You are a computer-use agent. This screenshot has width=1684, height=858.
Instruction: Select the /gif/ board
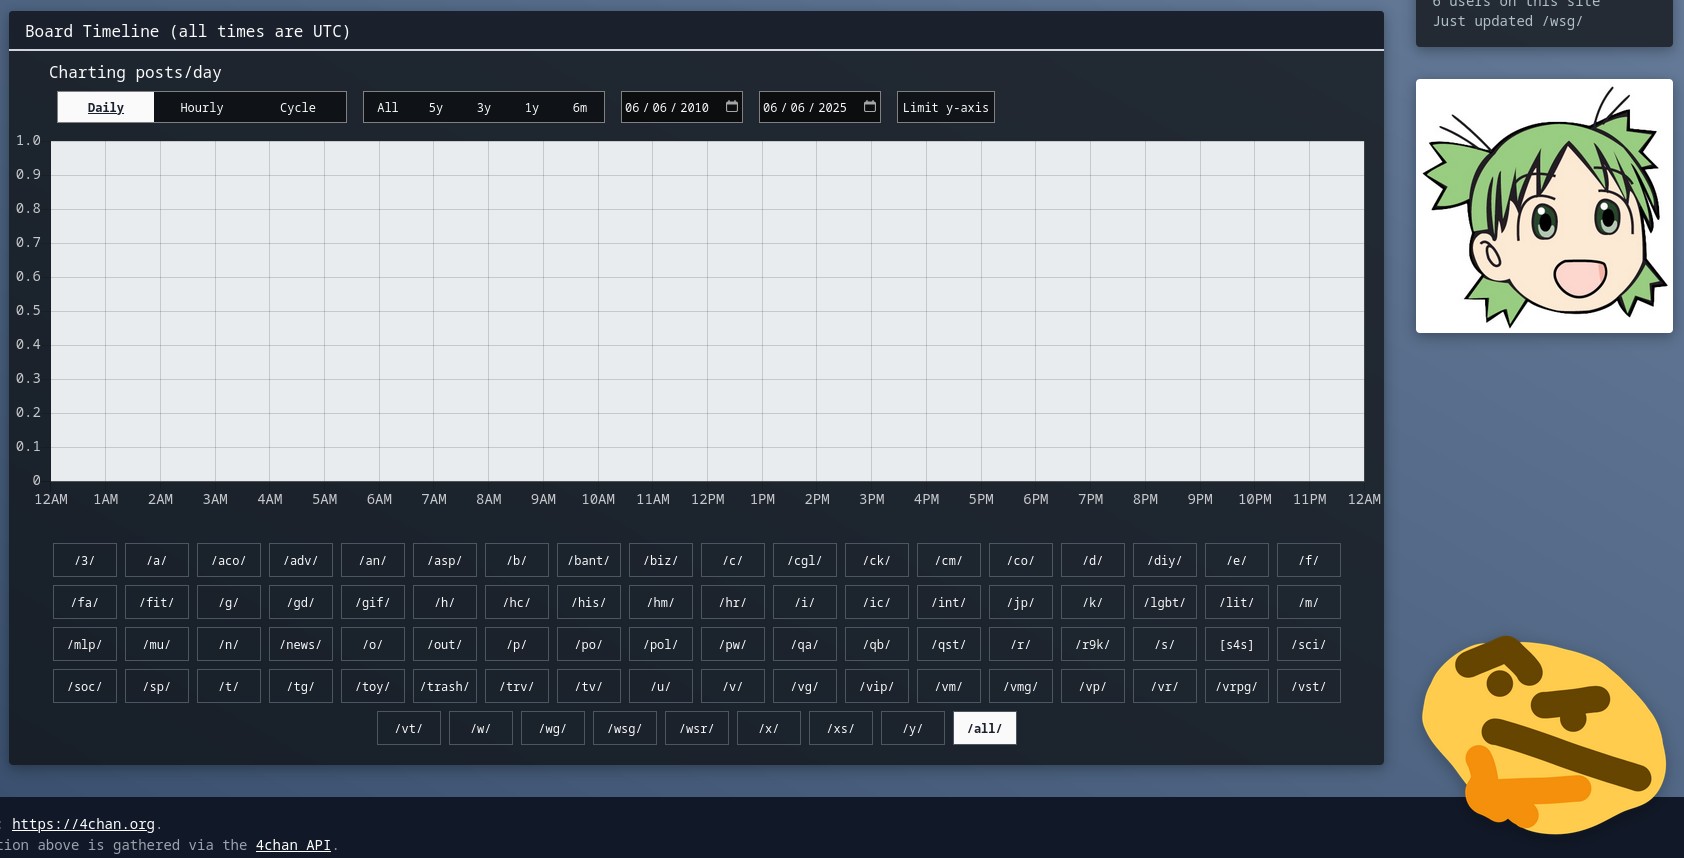[373, 602]
